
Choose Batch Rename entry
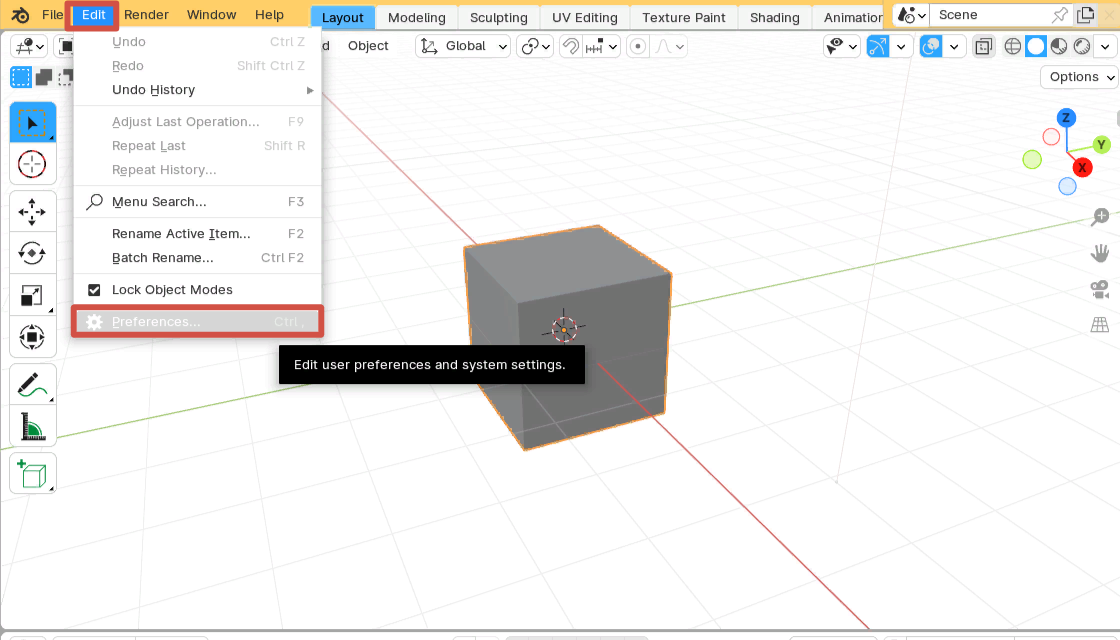pos(198,258)
